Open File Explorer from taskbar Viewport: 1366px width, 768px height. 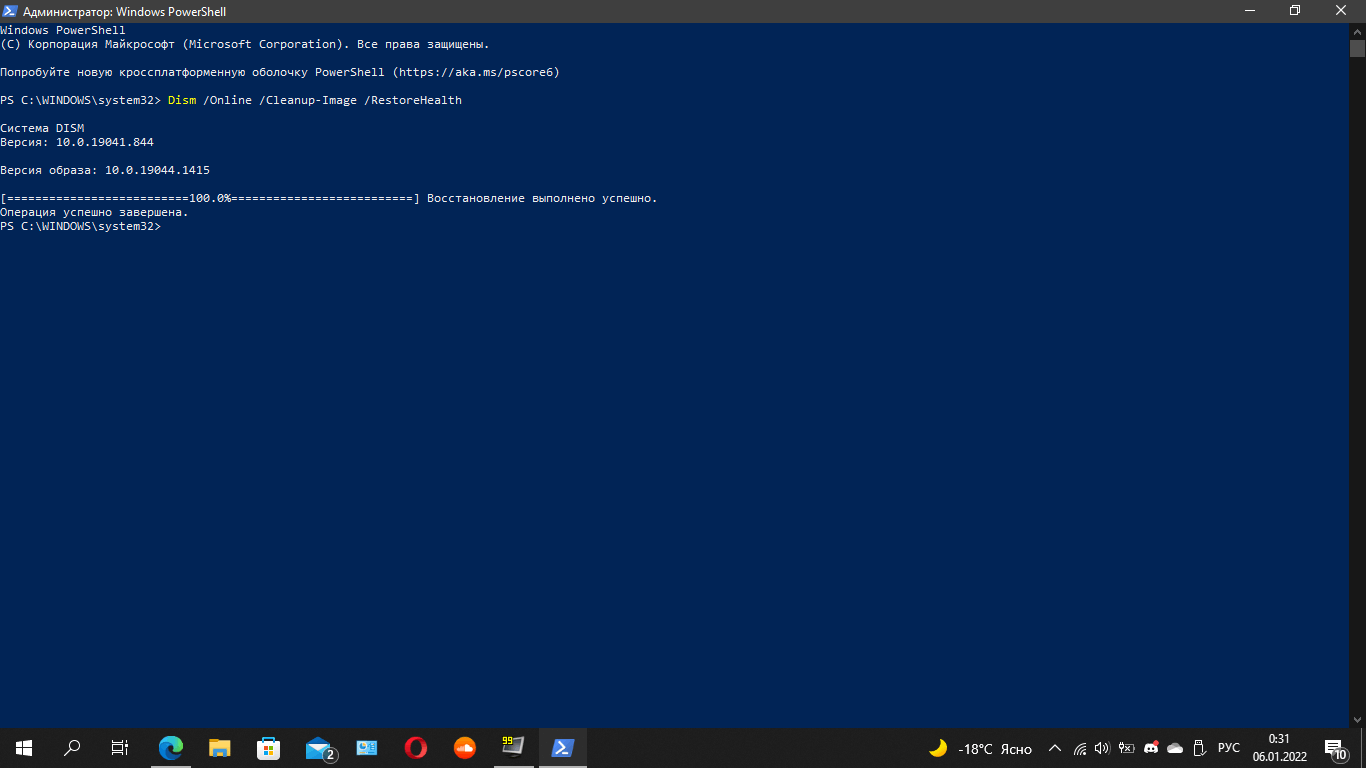pyautogui.click(x=220, y=747)
